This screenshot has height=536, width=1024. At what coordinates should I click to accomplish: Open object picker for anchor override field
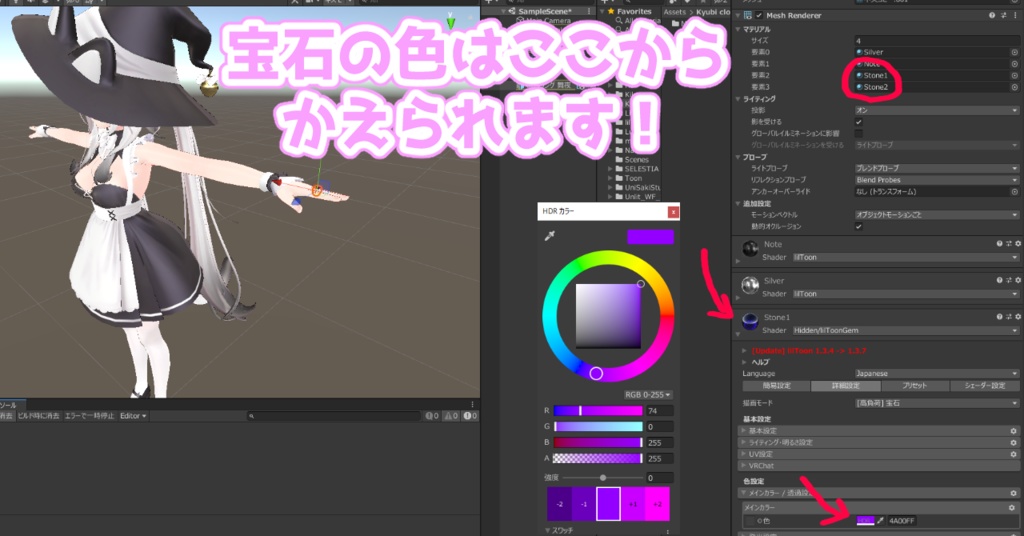coord(1015,191)
